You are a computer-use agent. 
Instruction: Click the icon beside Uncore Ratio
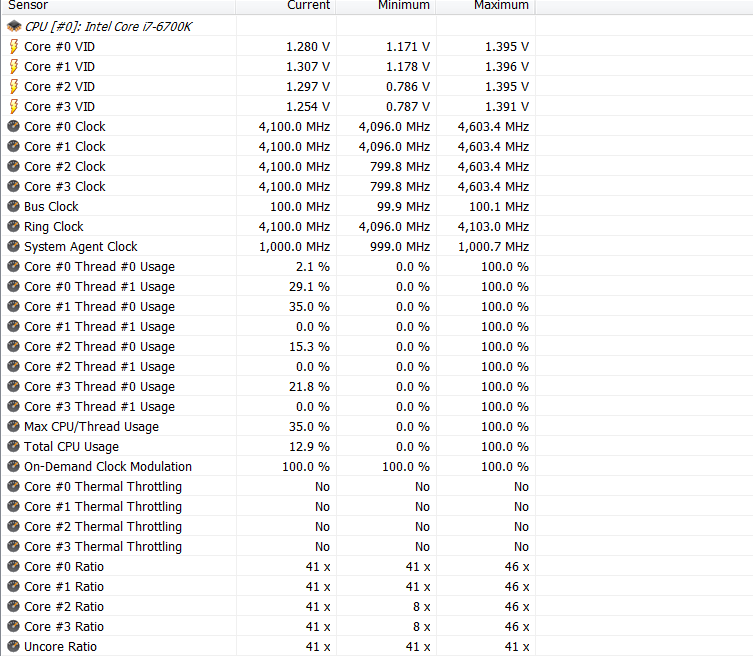point(13,646)
